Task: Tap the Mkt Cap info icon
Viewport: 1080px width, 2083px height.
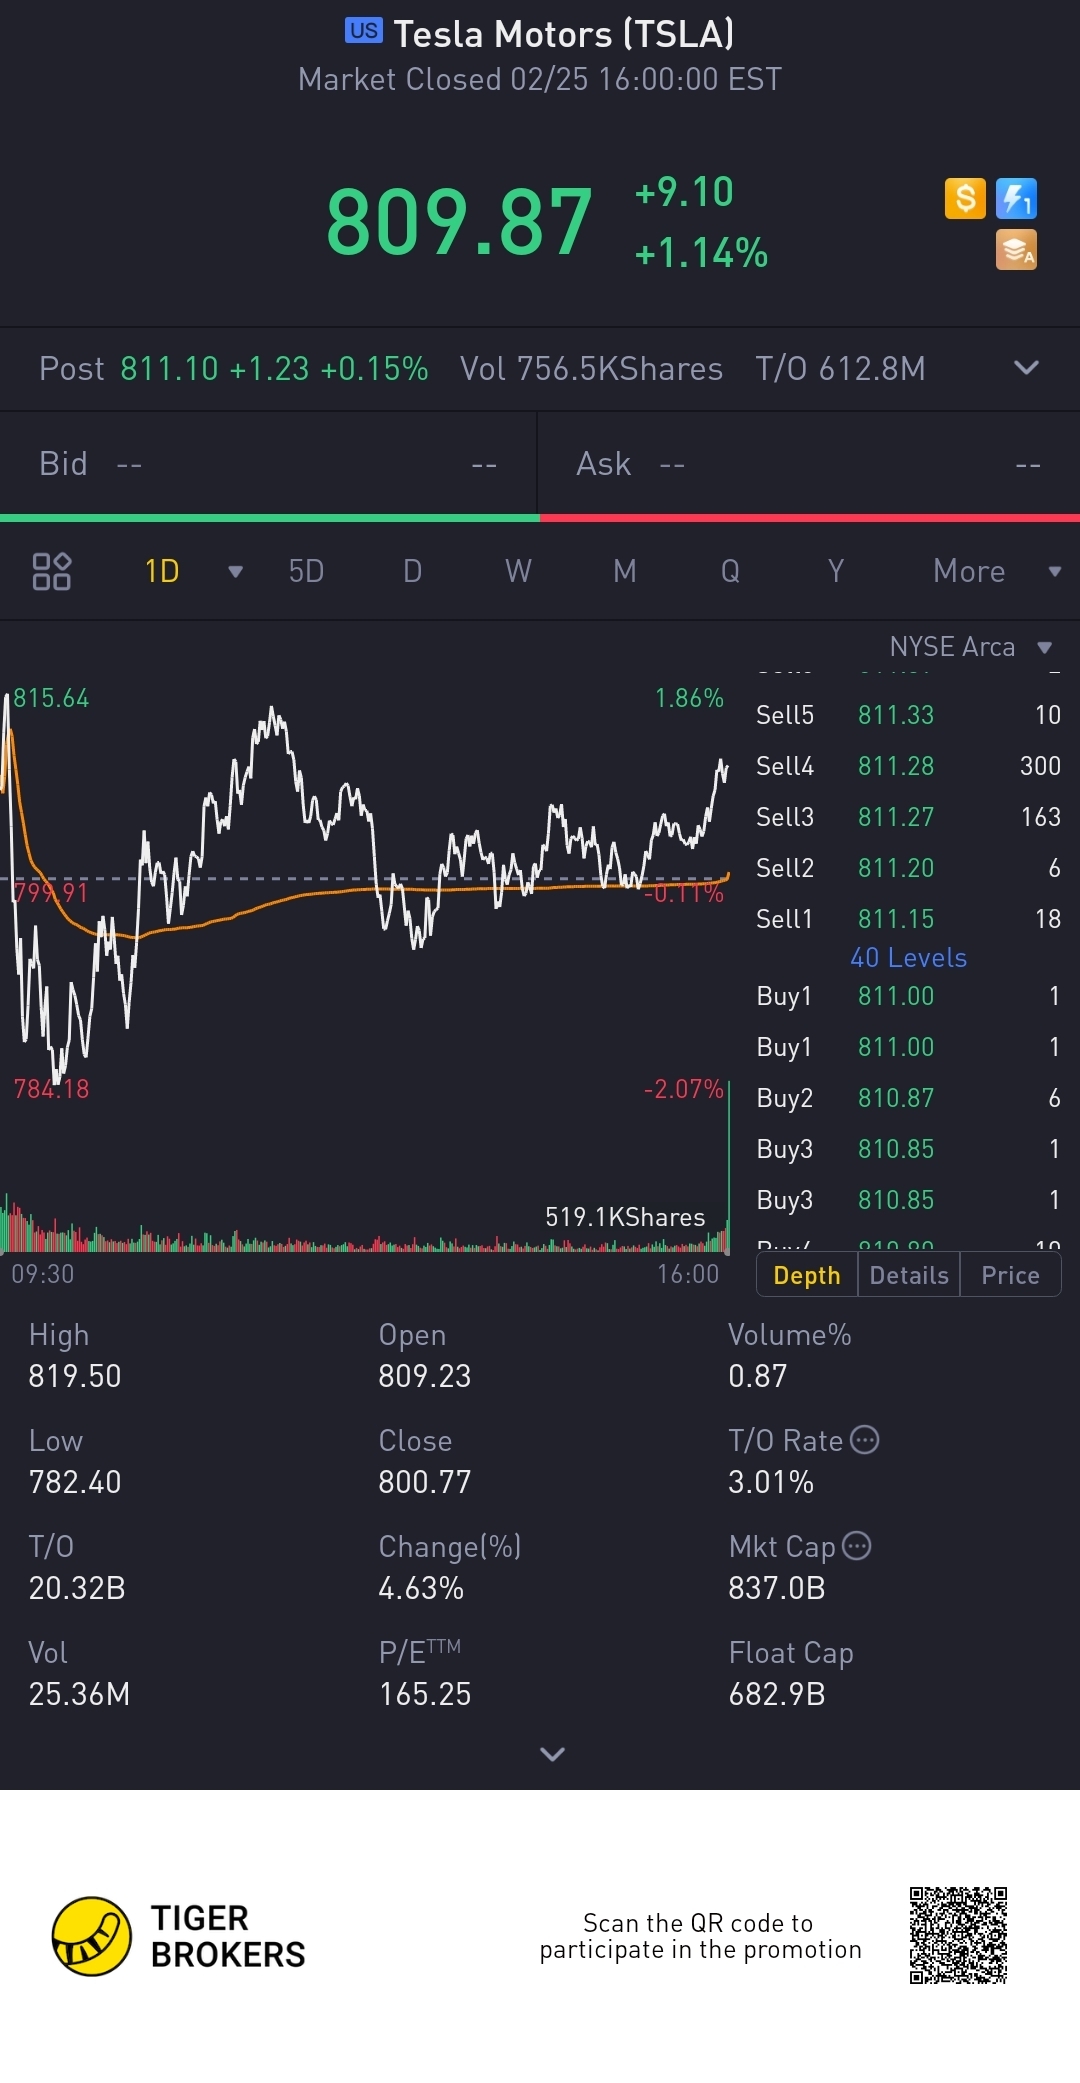Action: (x=857, y=1546)
